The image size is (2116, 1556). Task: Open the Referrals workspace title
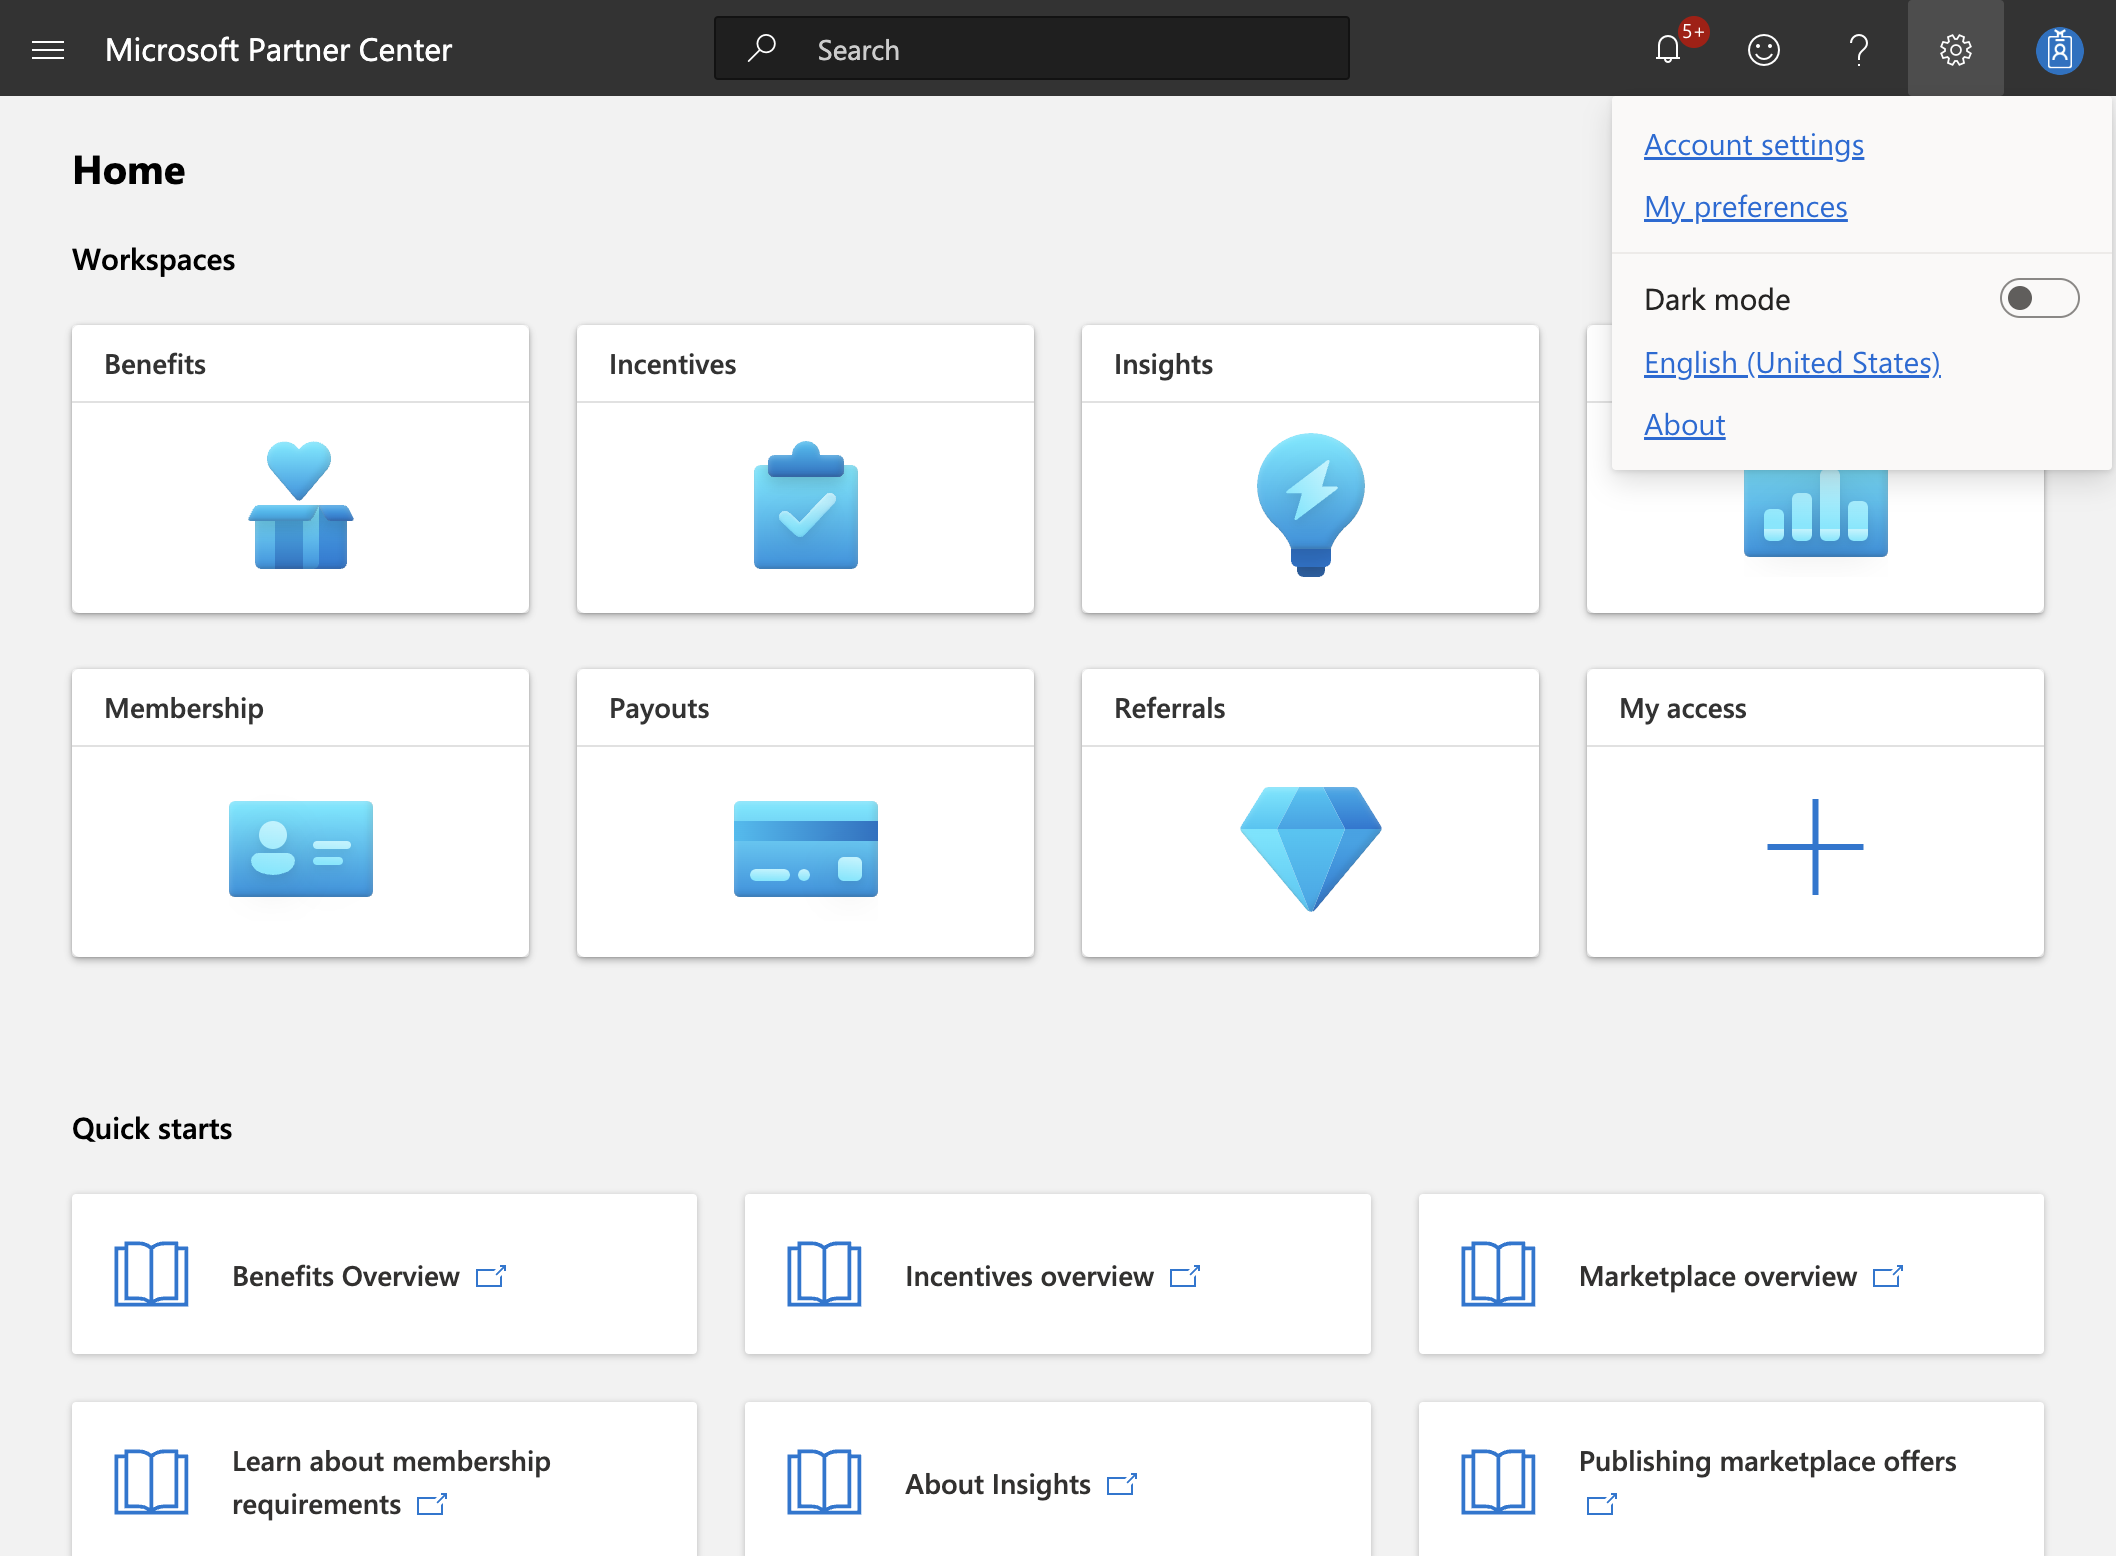1169,708
